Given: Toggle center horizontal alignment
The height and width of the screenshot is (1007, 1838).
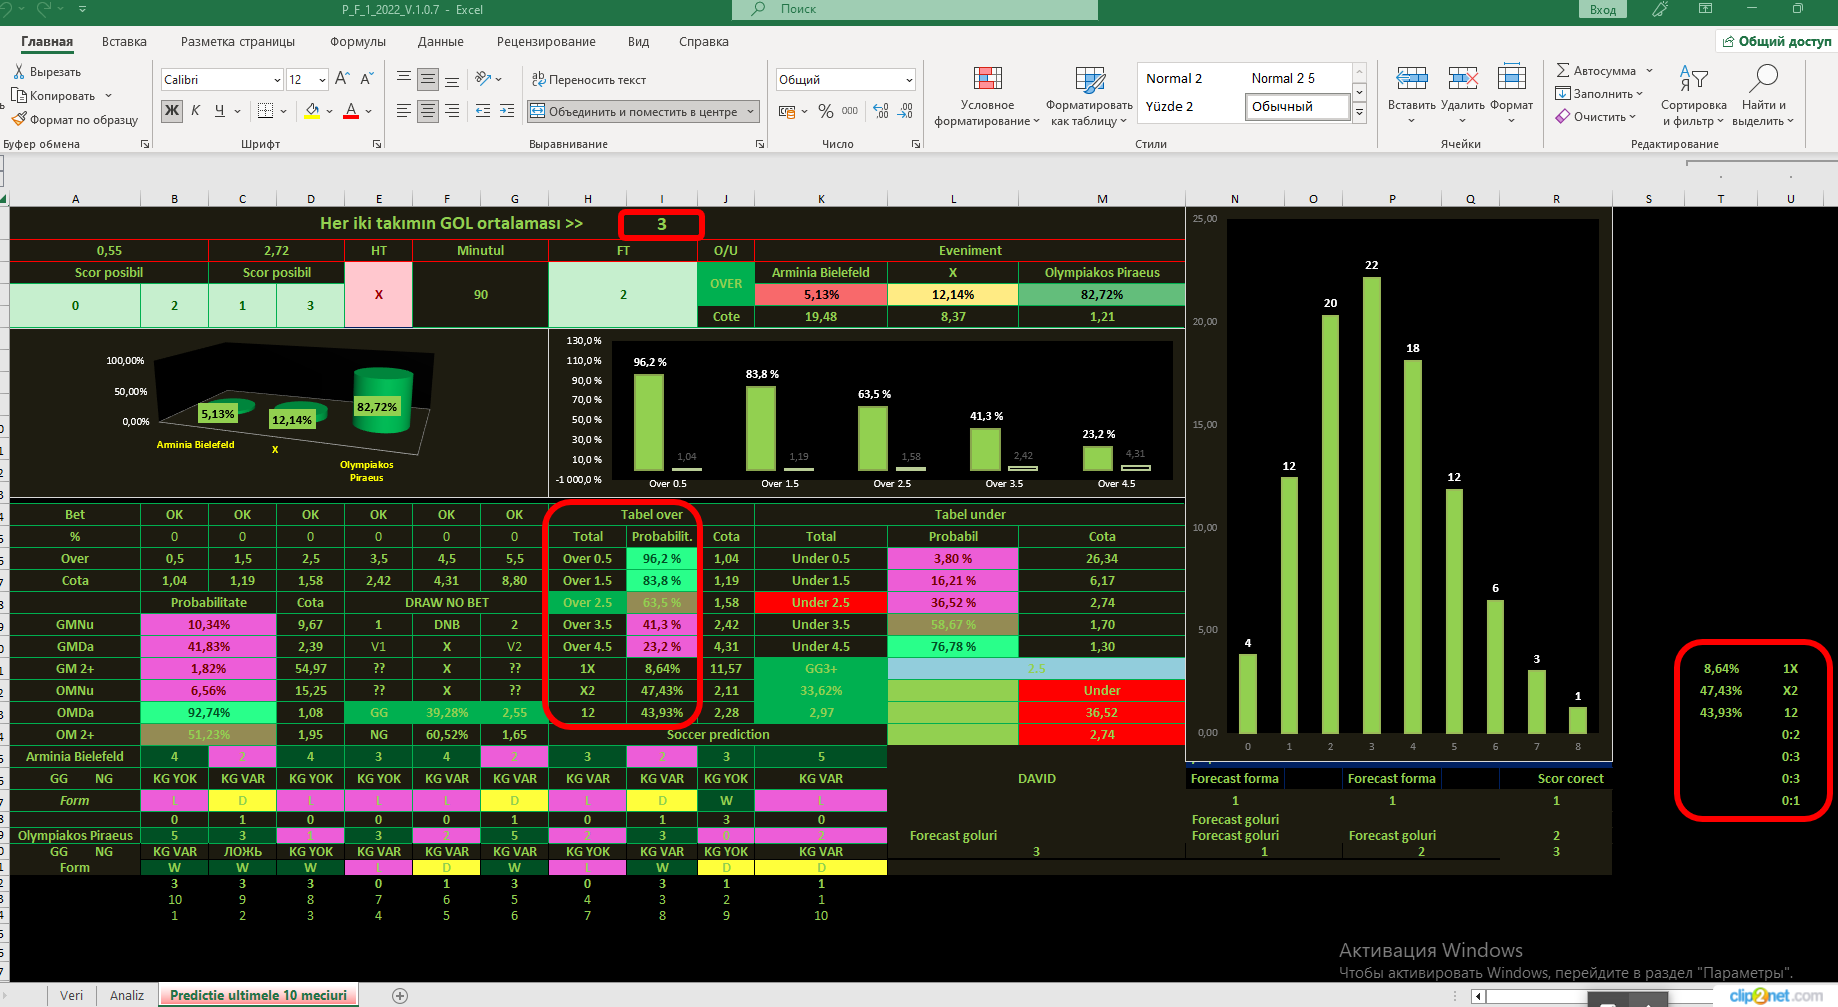Looking at the screenshot, I should (428, 111).
